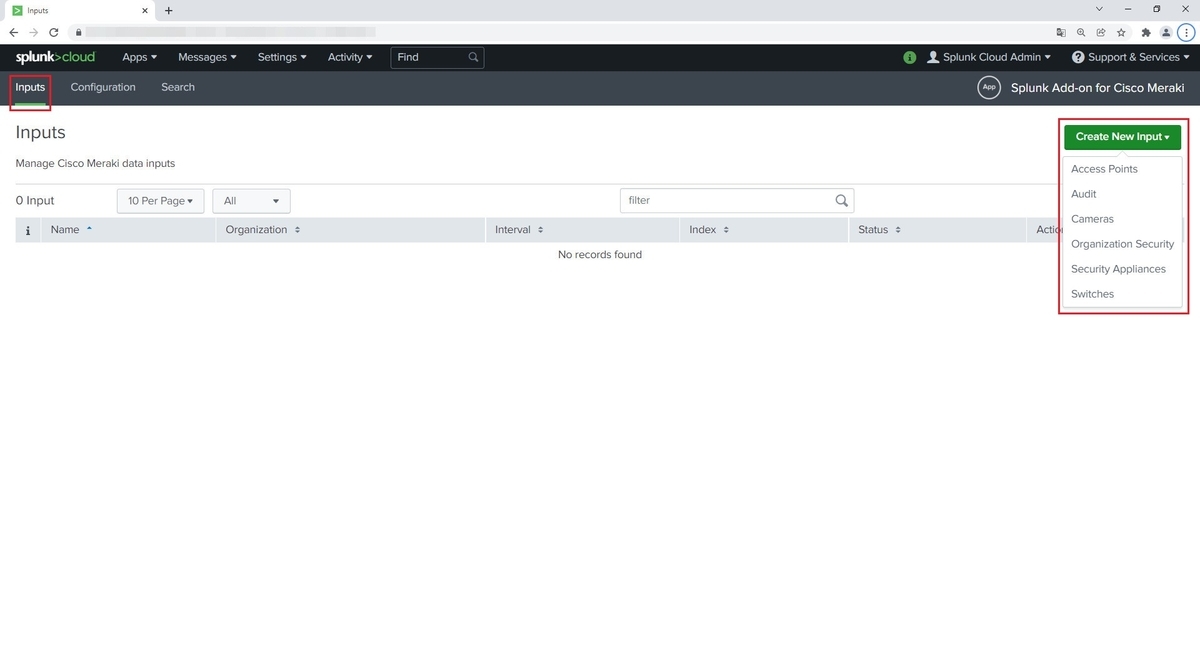Click the splunk>cloud logo

pyautogui.click(x=55, y=57)
